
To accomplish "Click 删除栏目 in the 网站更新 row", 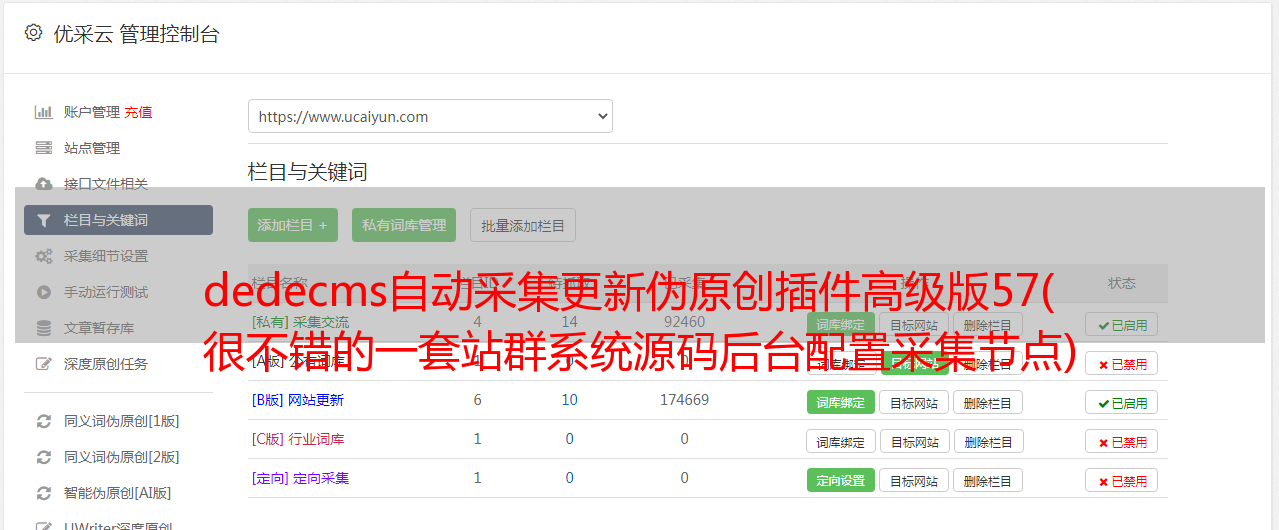I will pos(988,402).
